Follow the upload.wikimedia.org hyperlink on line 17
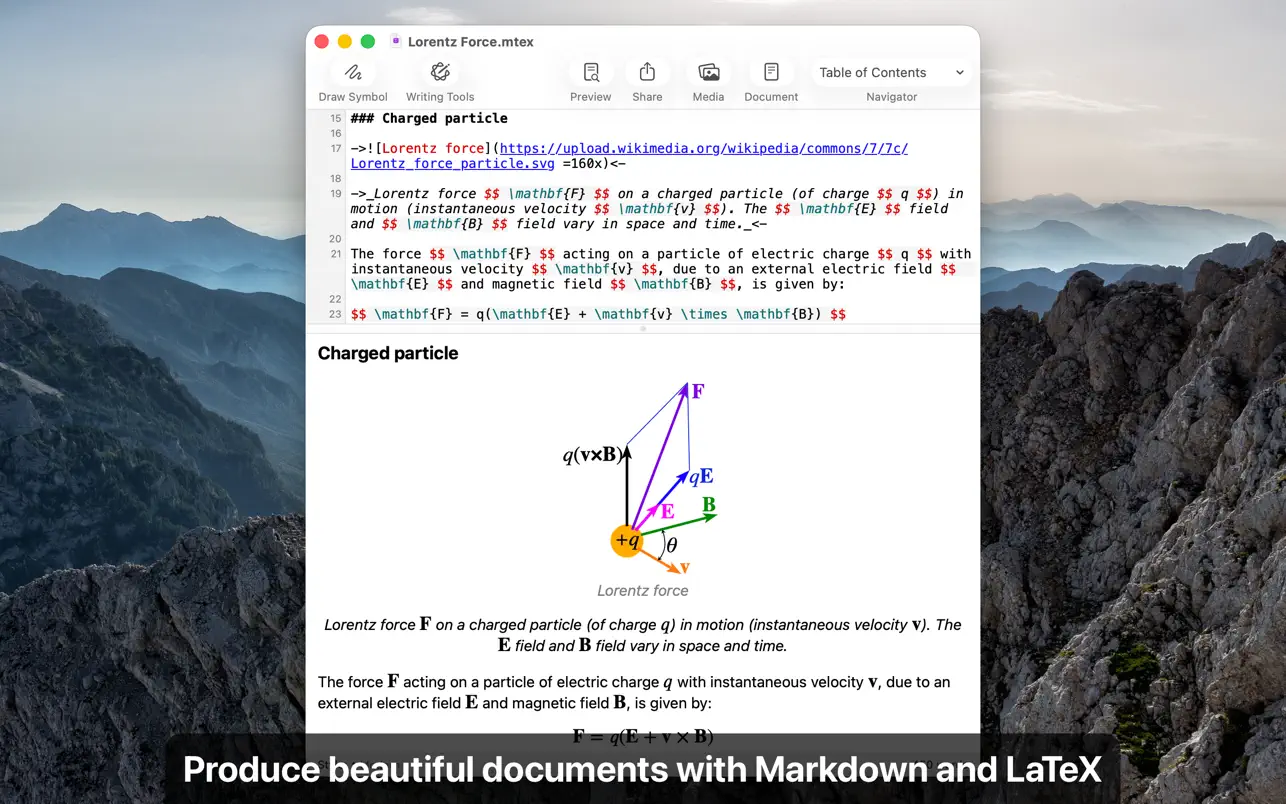This screenshot has height=804, width=1286. tap(700, 148)
